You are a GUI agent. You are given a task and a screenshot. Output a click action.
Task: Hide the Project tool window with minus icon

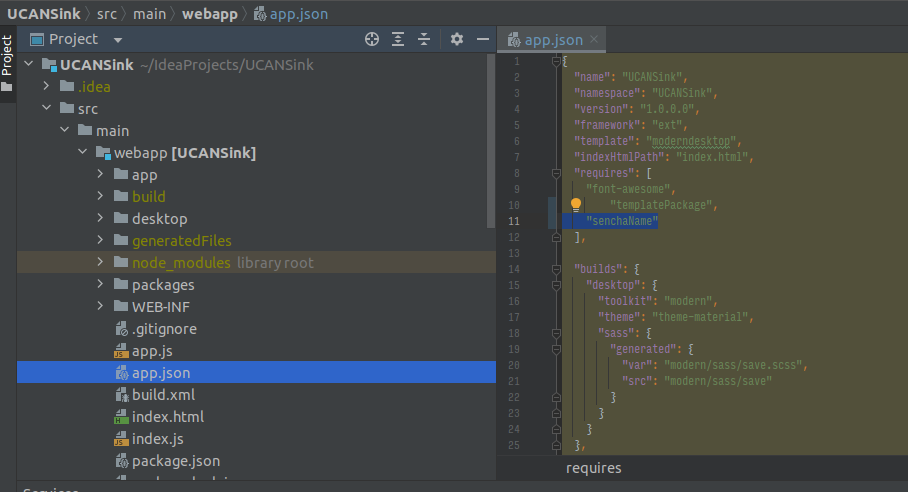pyautogui.click(x=483, y=39)
